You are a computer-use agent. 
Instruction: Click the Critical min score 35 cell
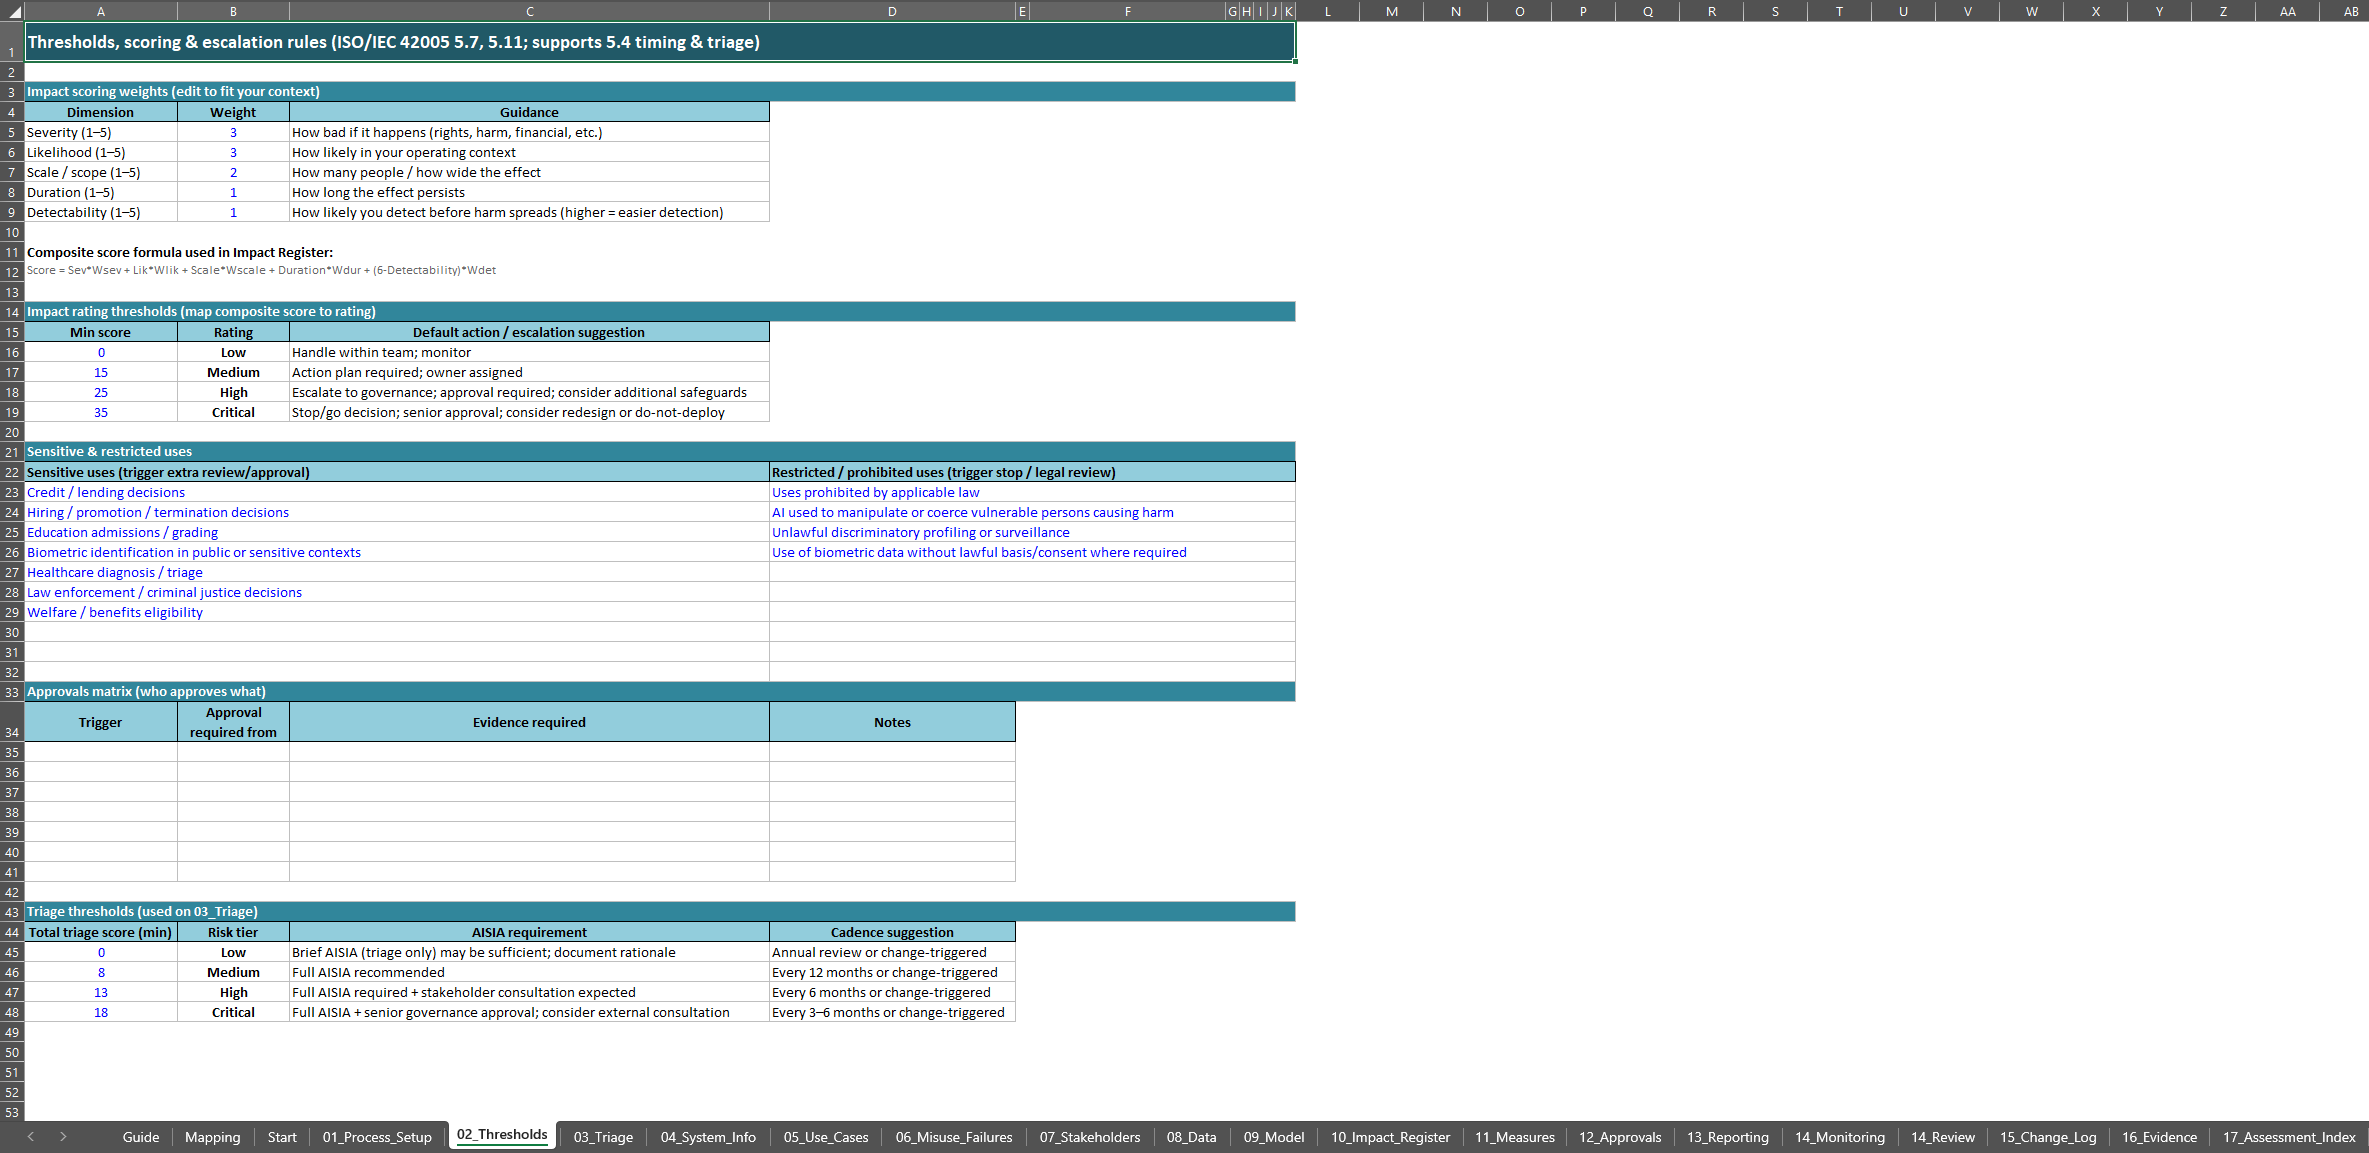tap(101, 412)
